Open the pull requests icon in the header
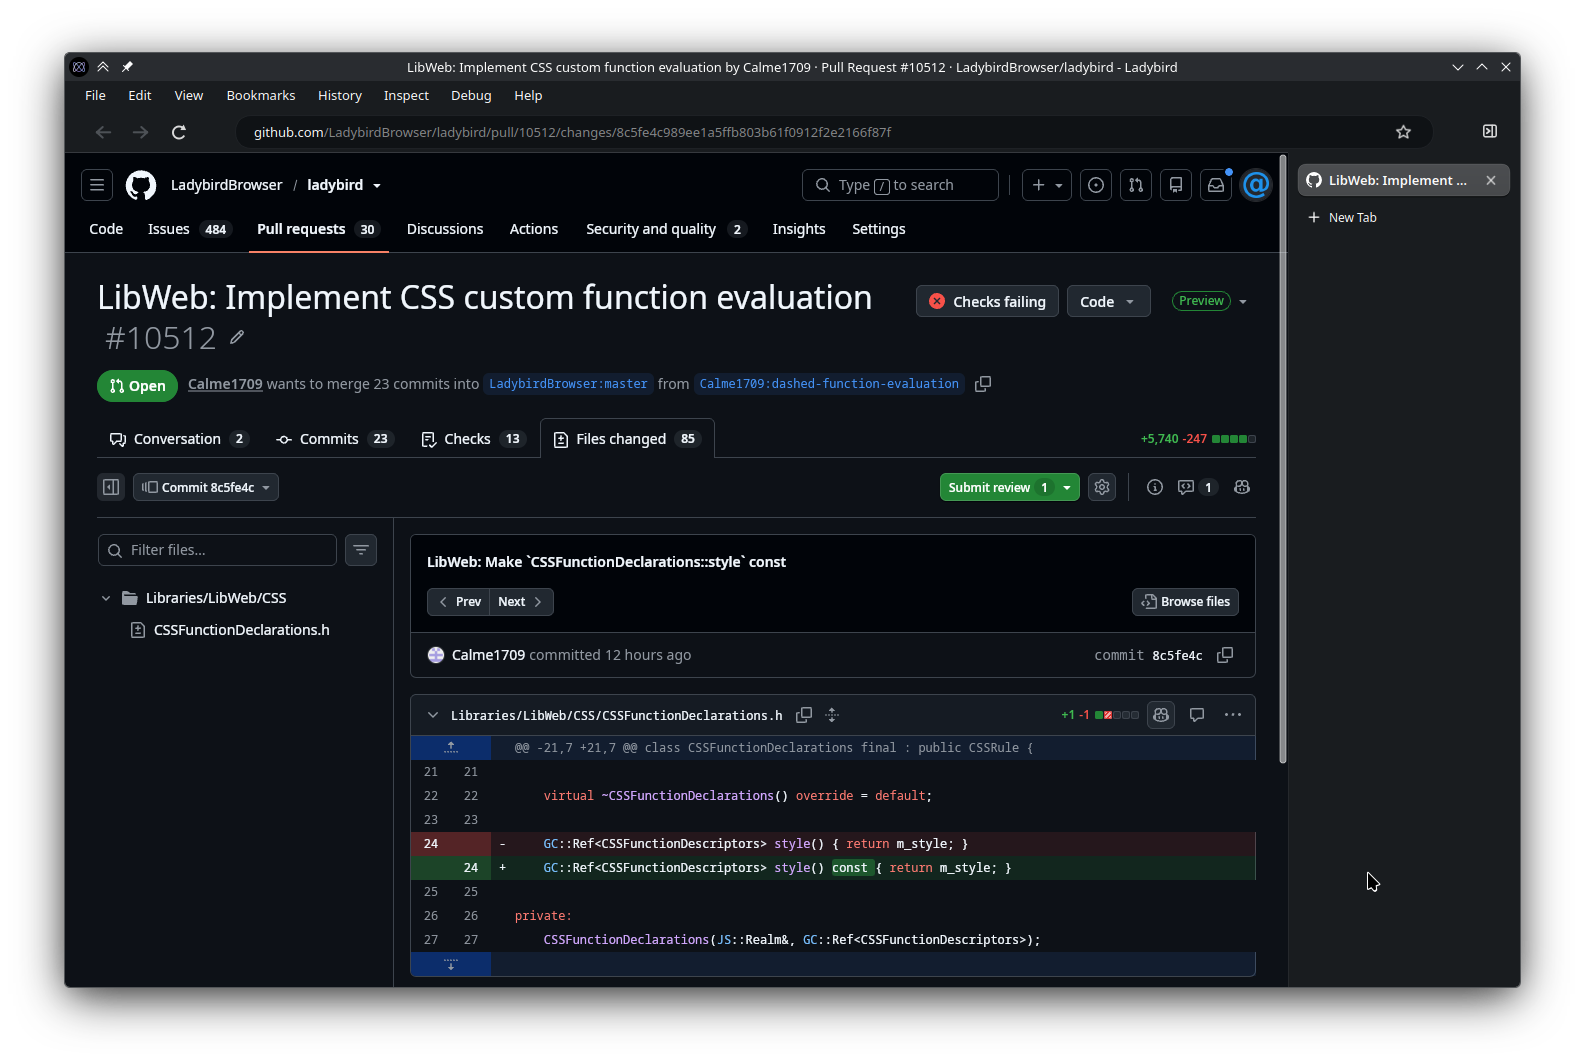 [1136, 185]
